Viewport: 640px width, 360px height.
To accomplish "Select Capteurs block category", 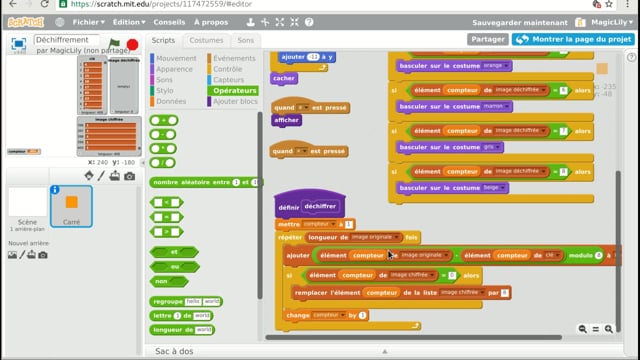I will pos(228,80).
